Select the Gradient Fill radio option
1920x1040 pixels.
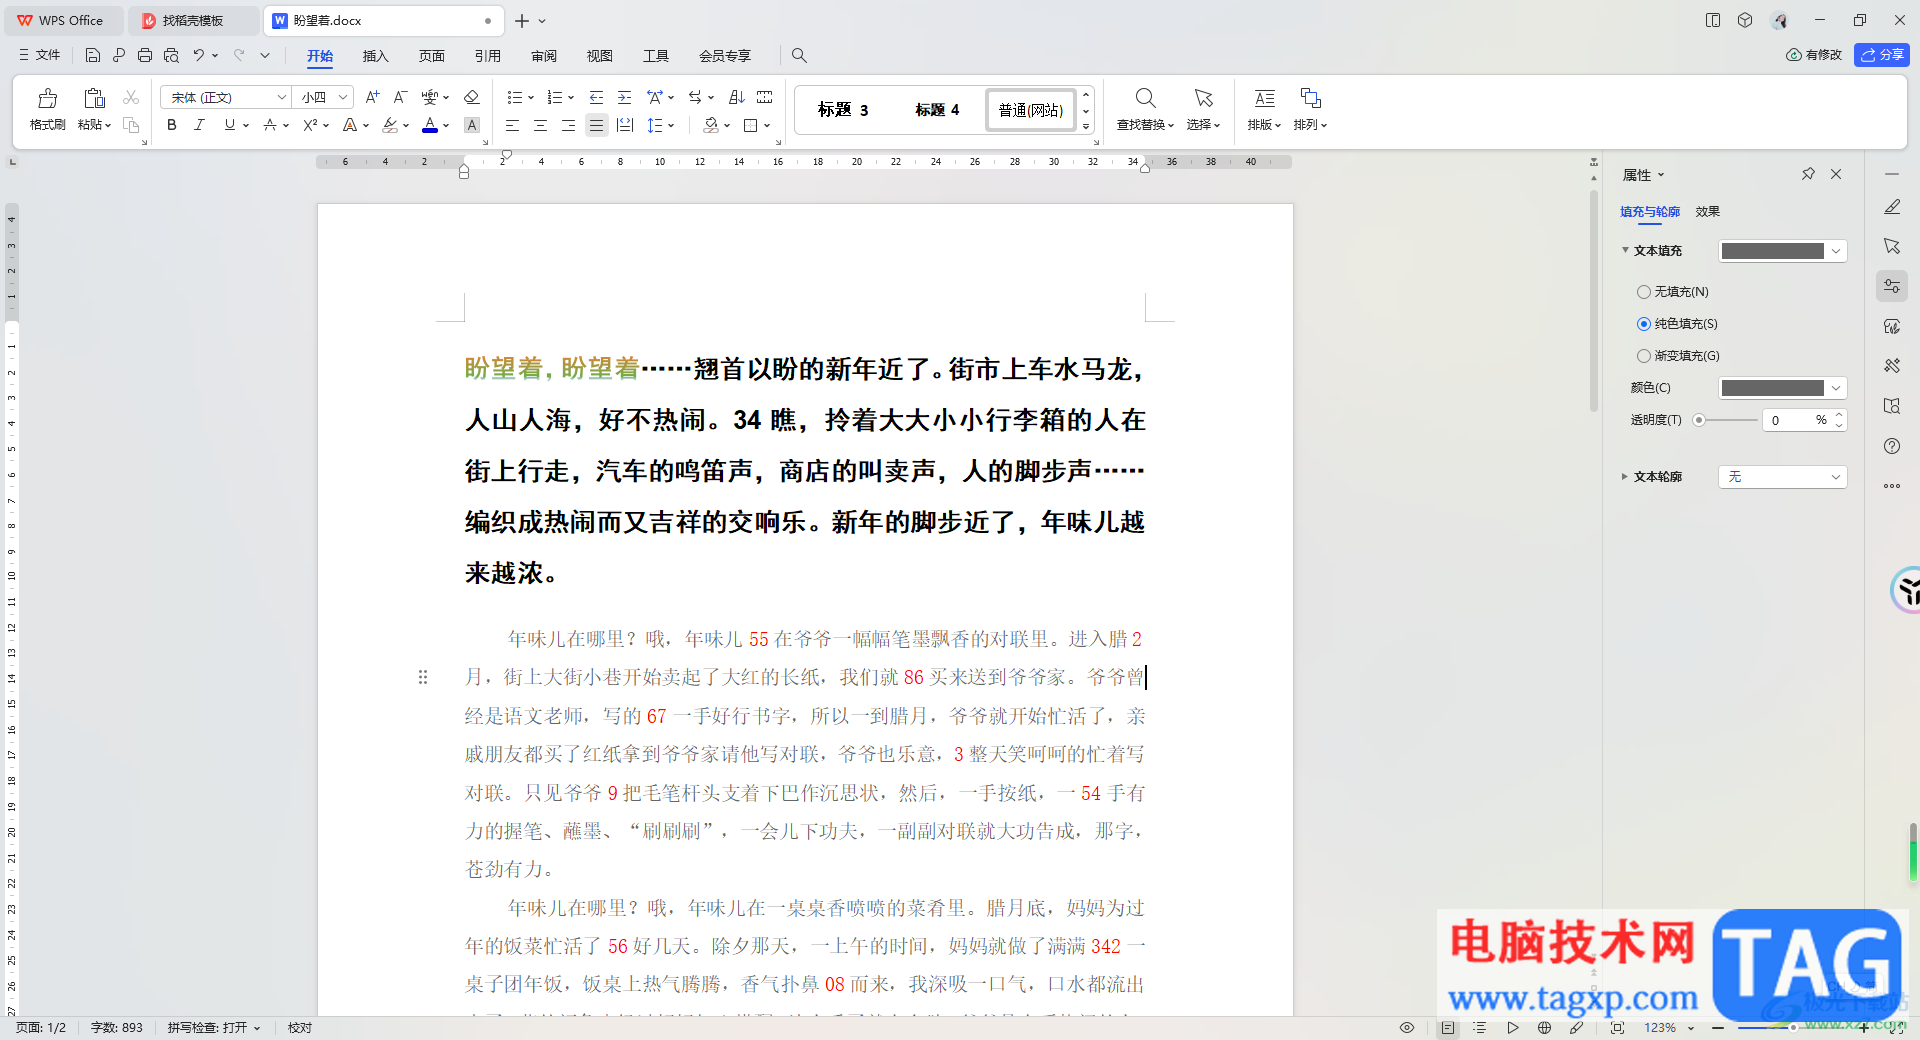(1643, 356)
